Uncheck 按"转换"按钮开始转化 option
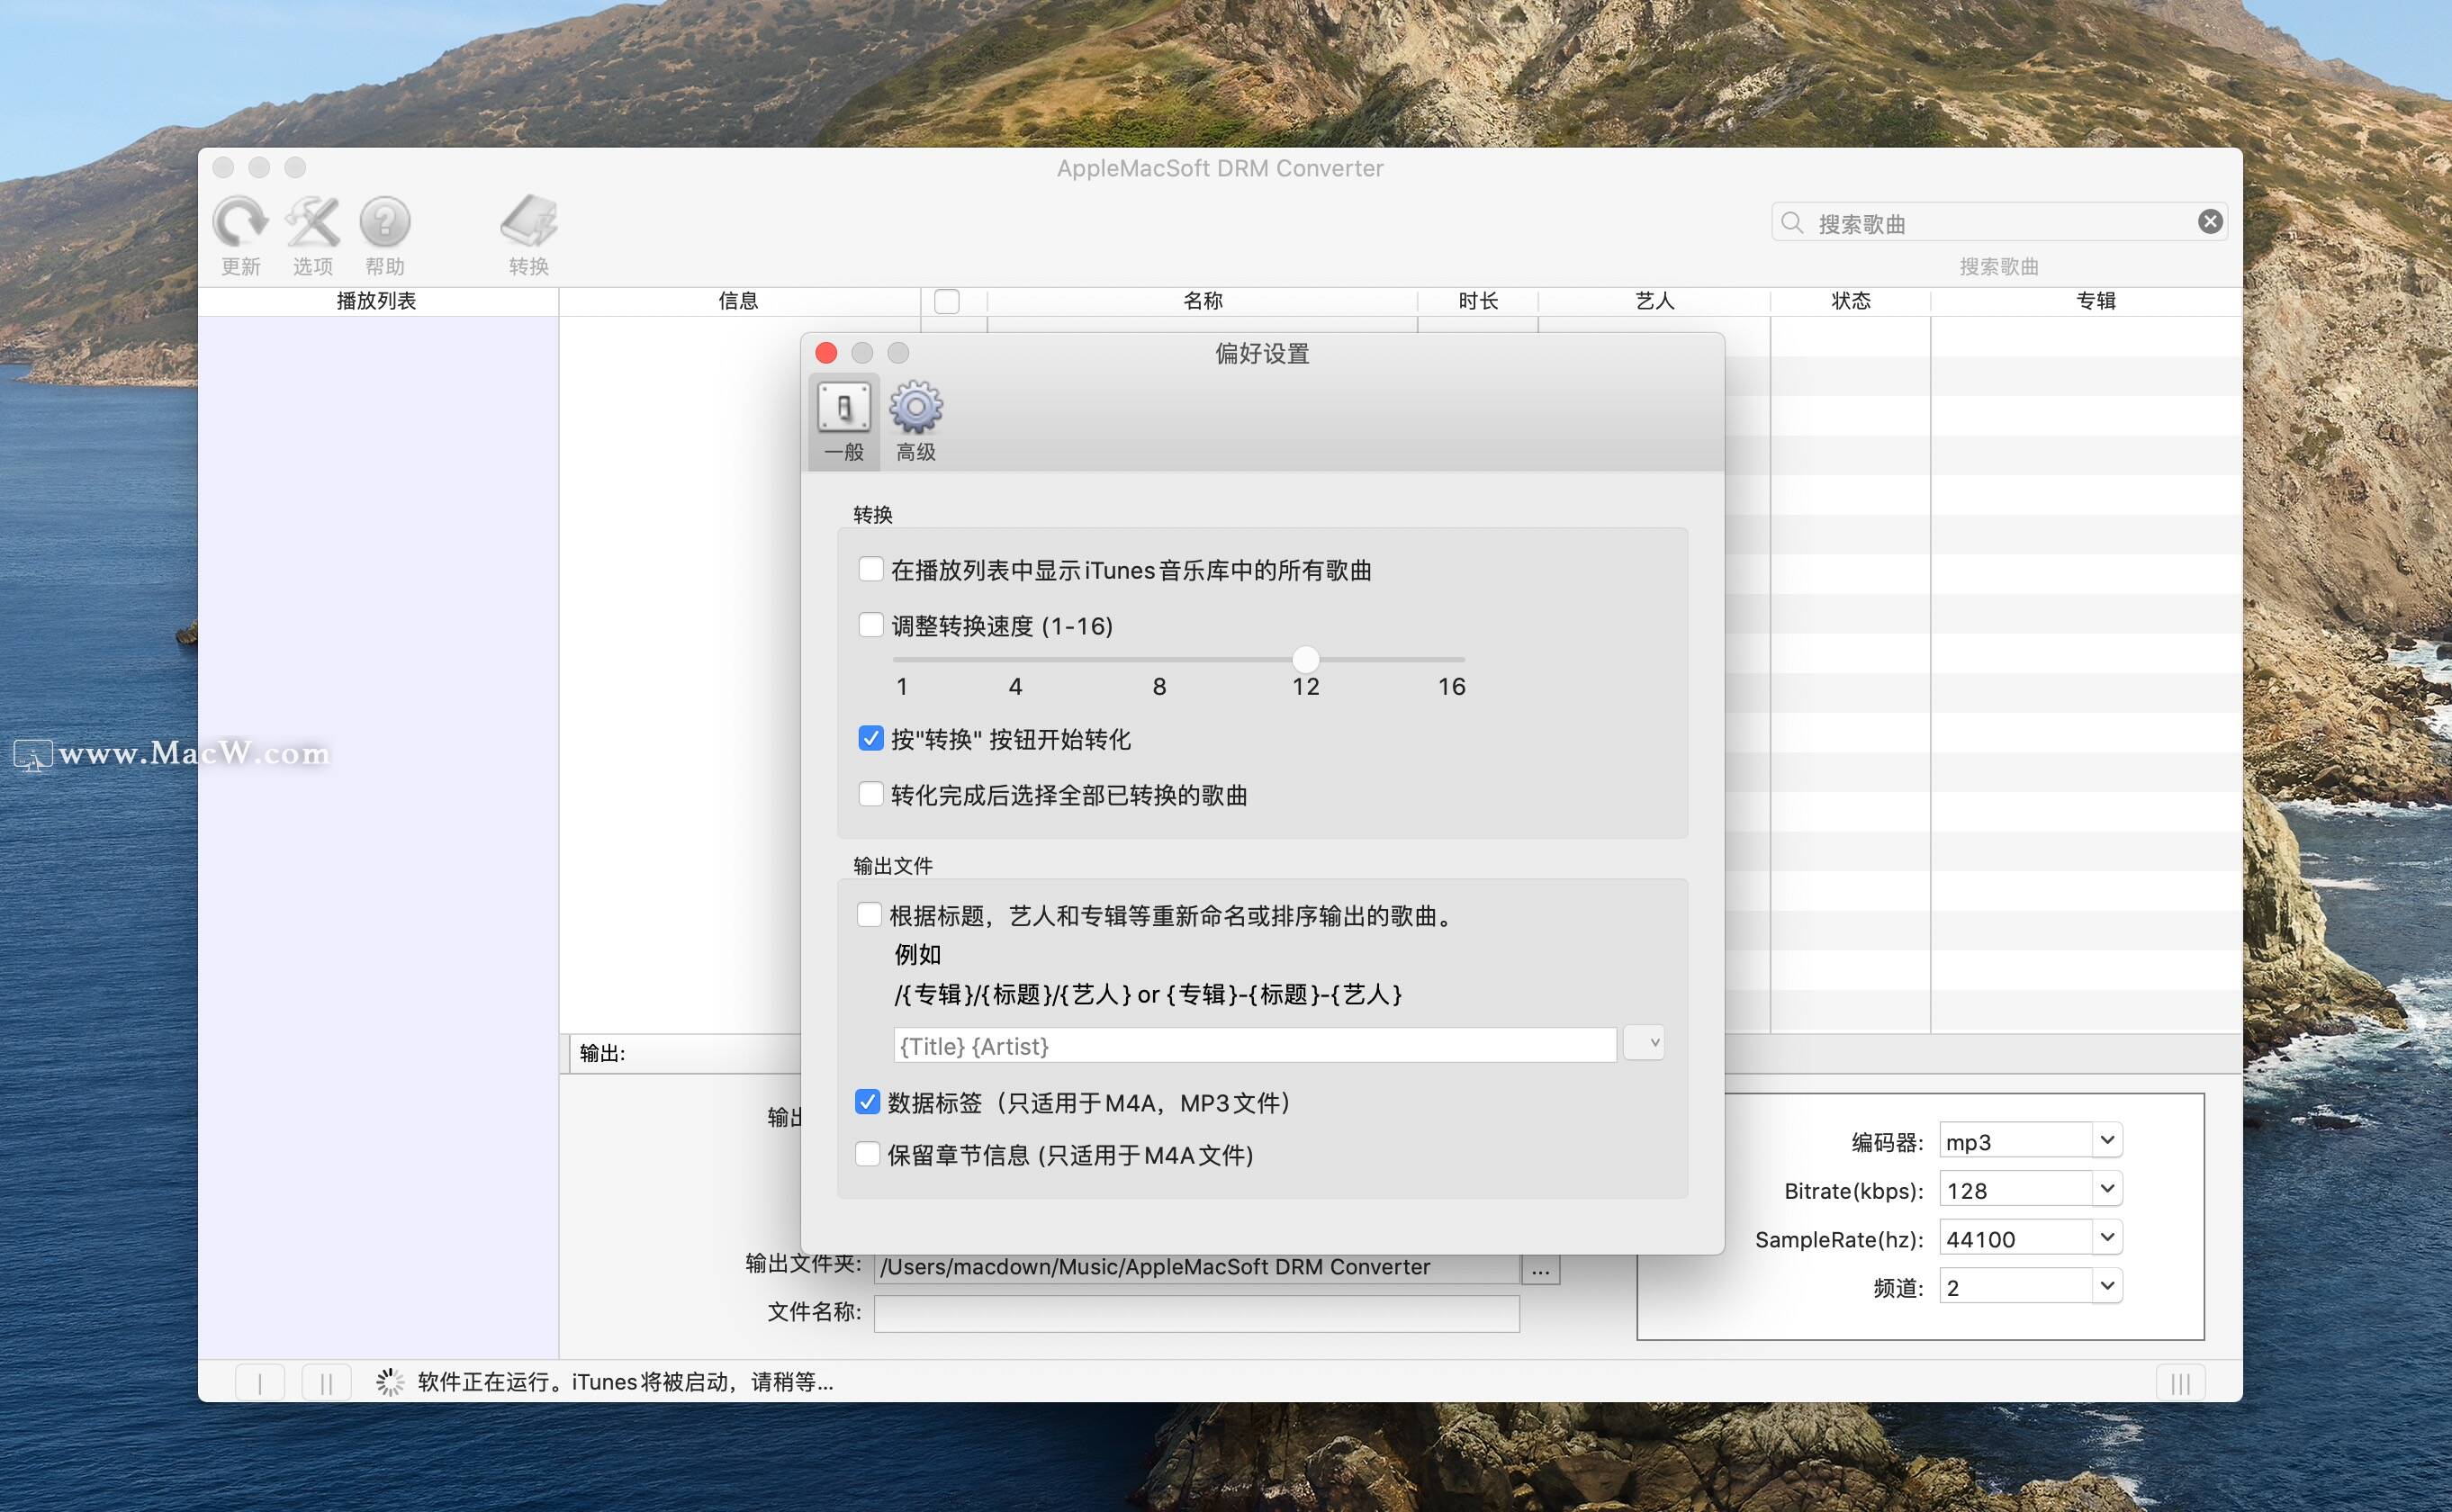2452x1512 pixels. point(871,738)
